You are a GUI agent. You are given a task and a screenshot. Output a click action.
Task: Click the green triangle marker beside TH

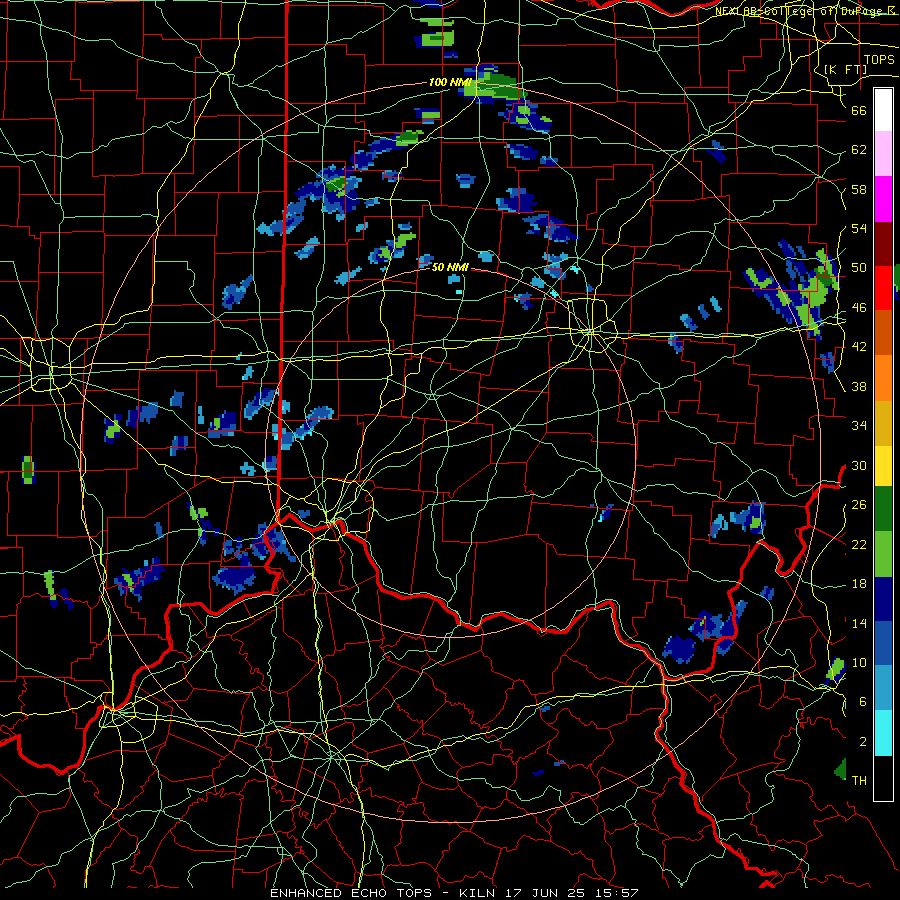pyautogui.click(x=840, y=769)
